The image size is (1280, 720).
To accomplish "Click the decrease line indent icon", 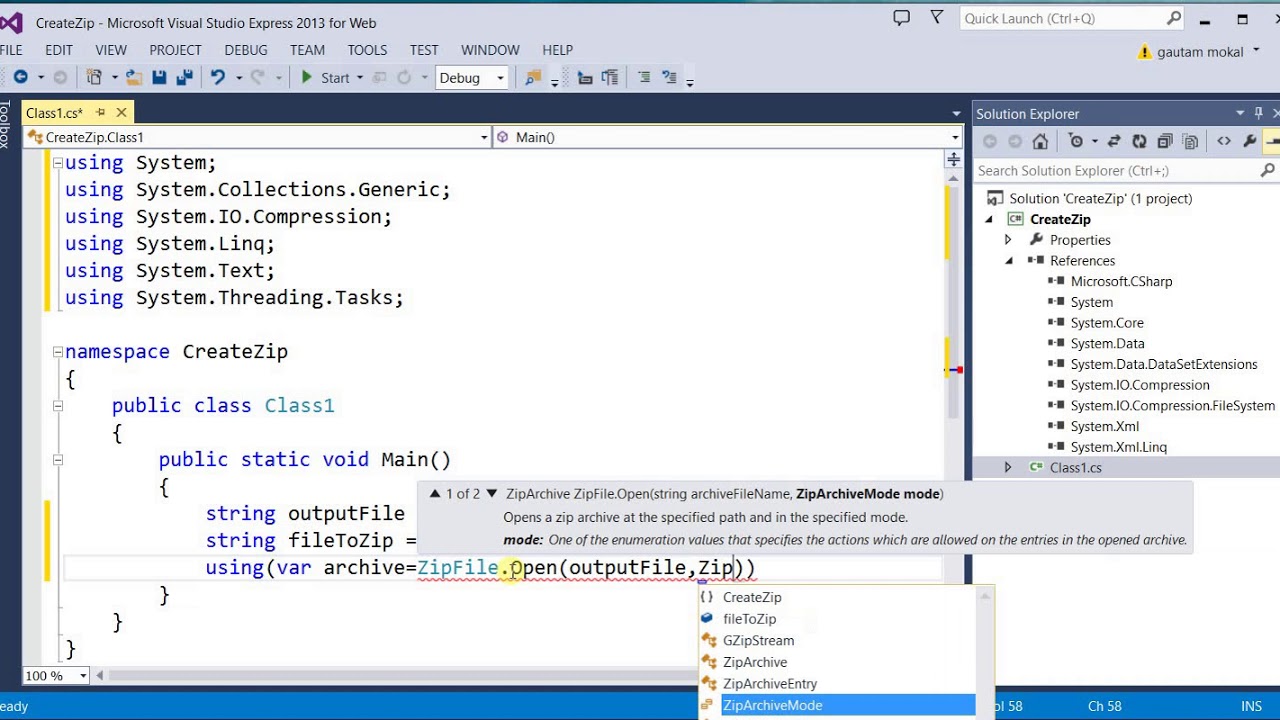I will [585, 78].
